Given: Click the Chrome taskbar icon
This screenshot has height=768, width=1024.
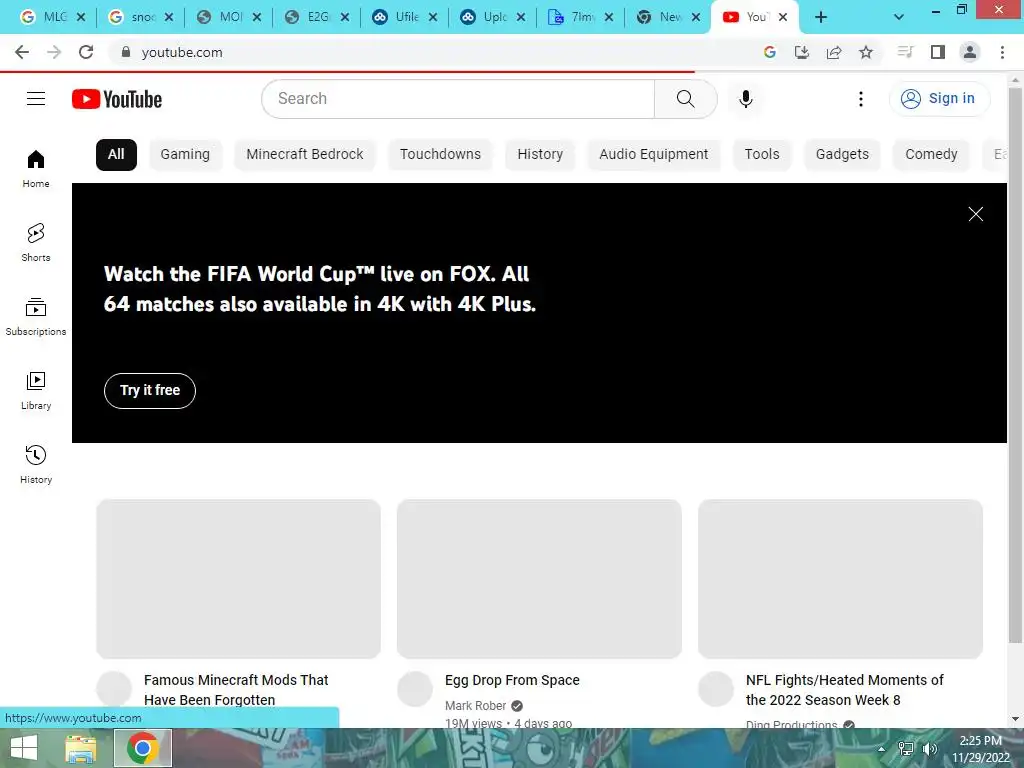Looking at the screenshot, I should [x=143, y=748].
